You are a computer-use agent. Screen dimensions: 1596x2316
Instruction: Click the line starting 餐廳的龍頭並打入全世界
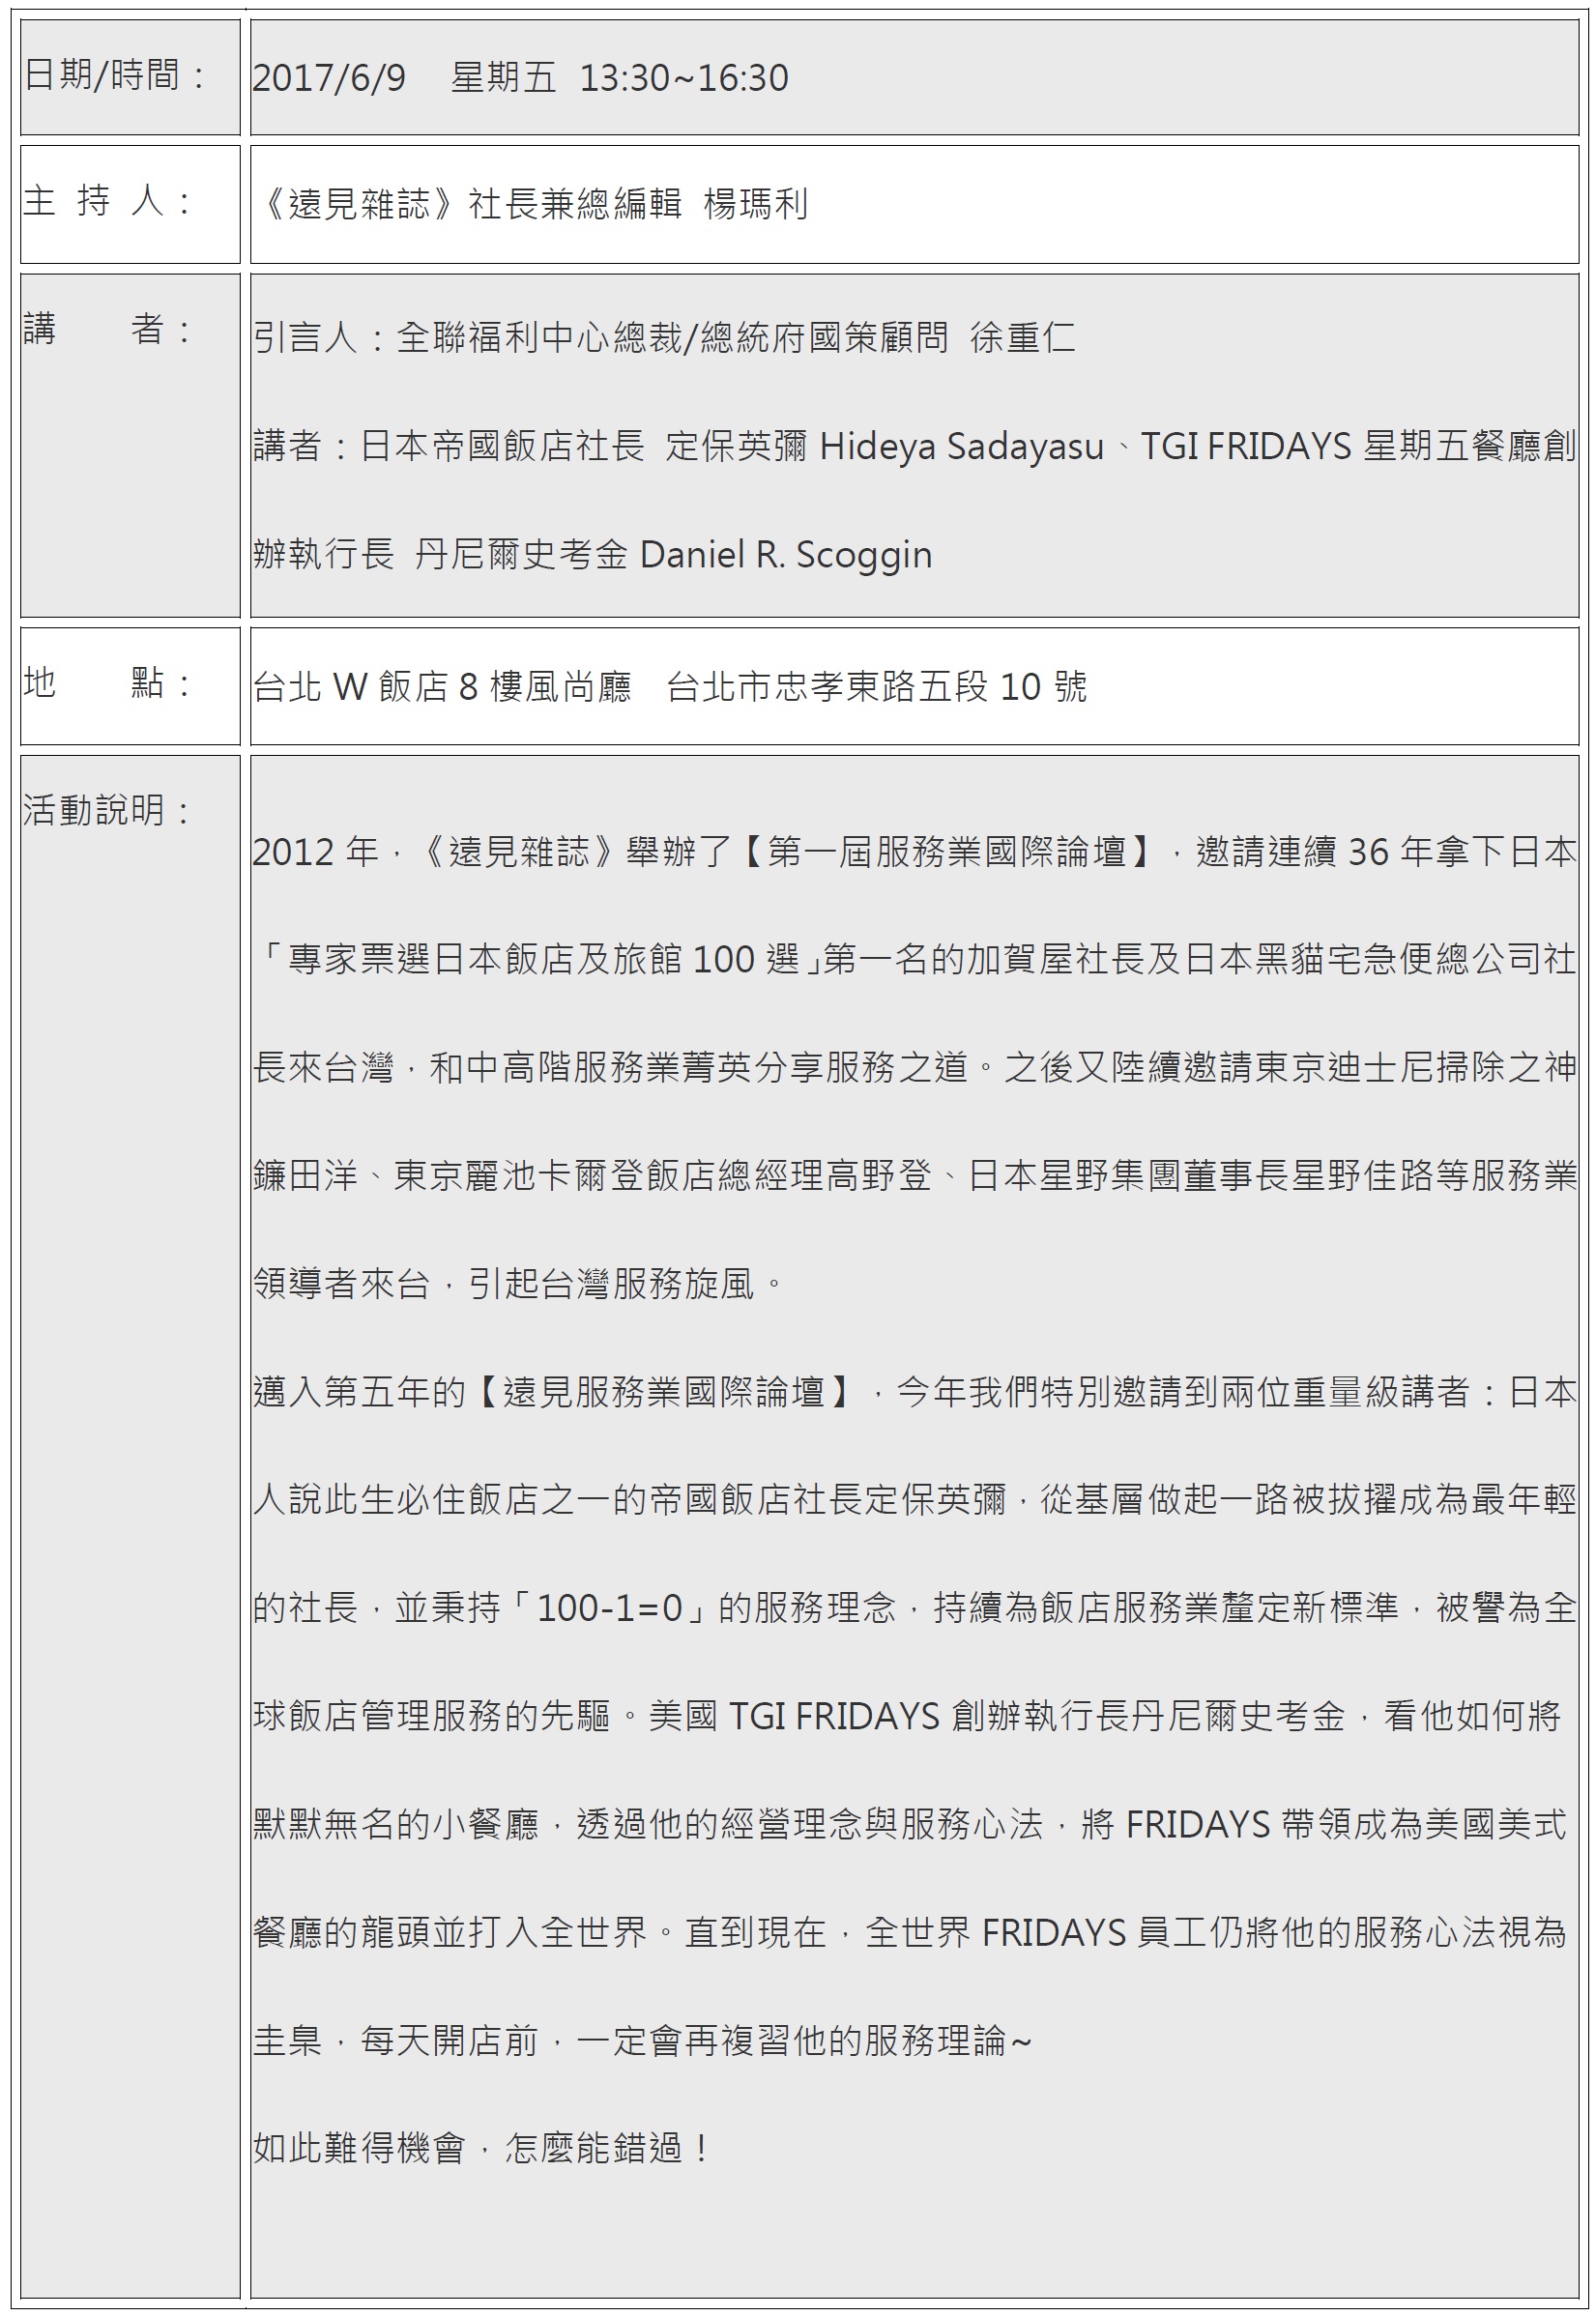click(x=910, y=1931)
